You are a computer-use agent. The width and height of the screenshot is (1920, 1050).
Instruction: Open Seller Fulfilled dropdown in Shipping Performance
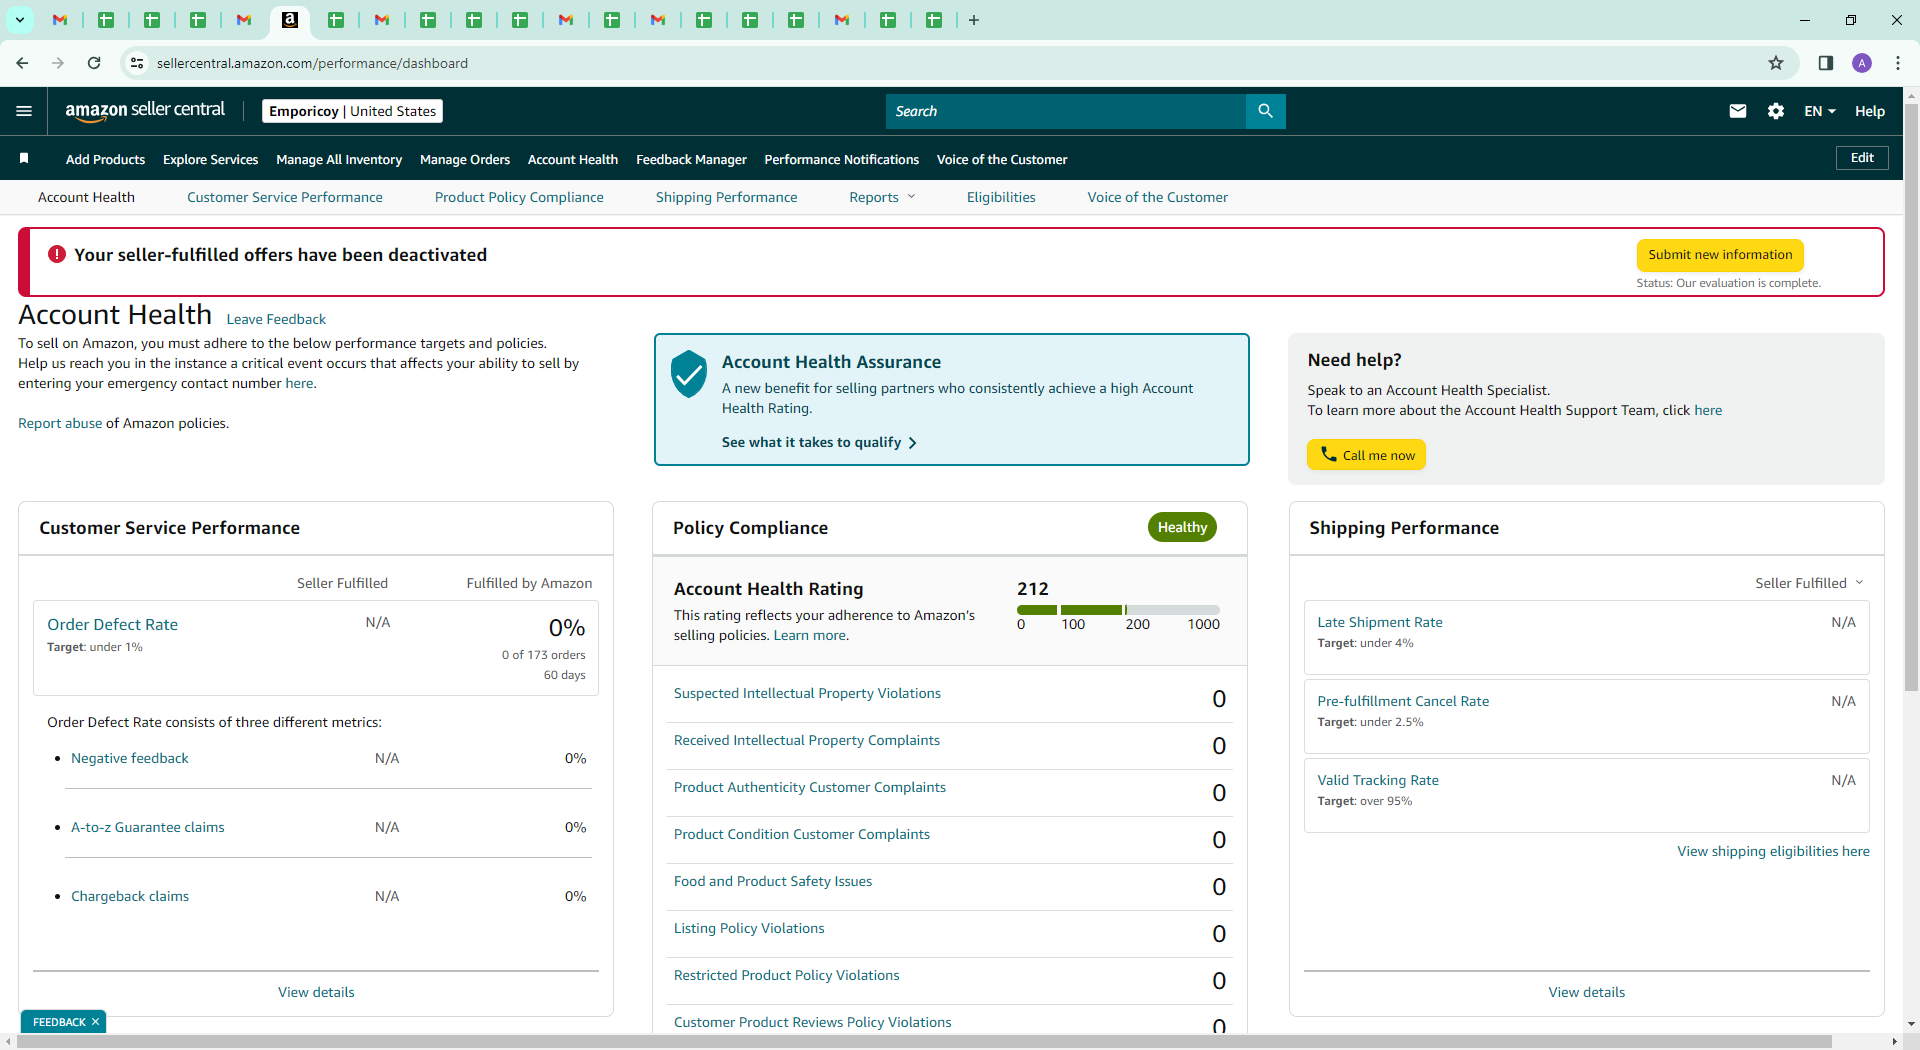click(1809, 583)
